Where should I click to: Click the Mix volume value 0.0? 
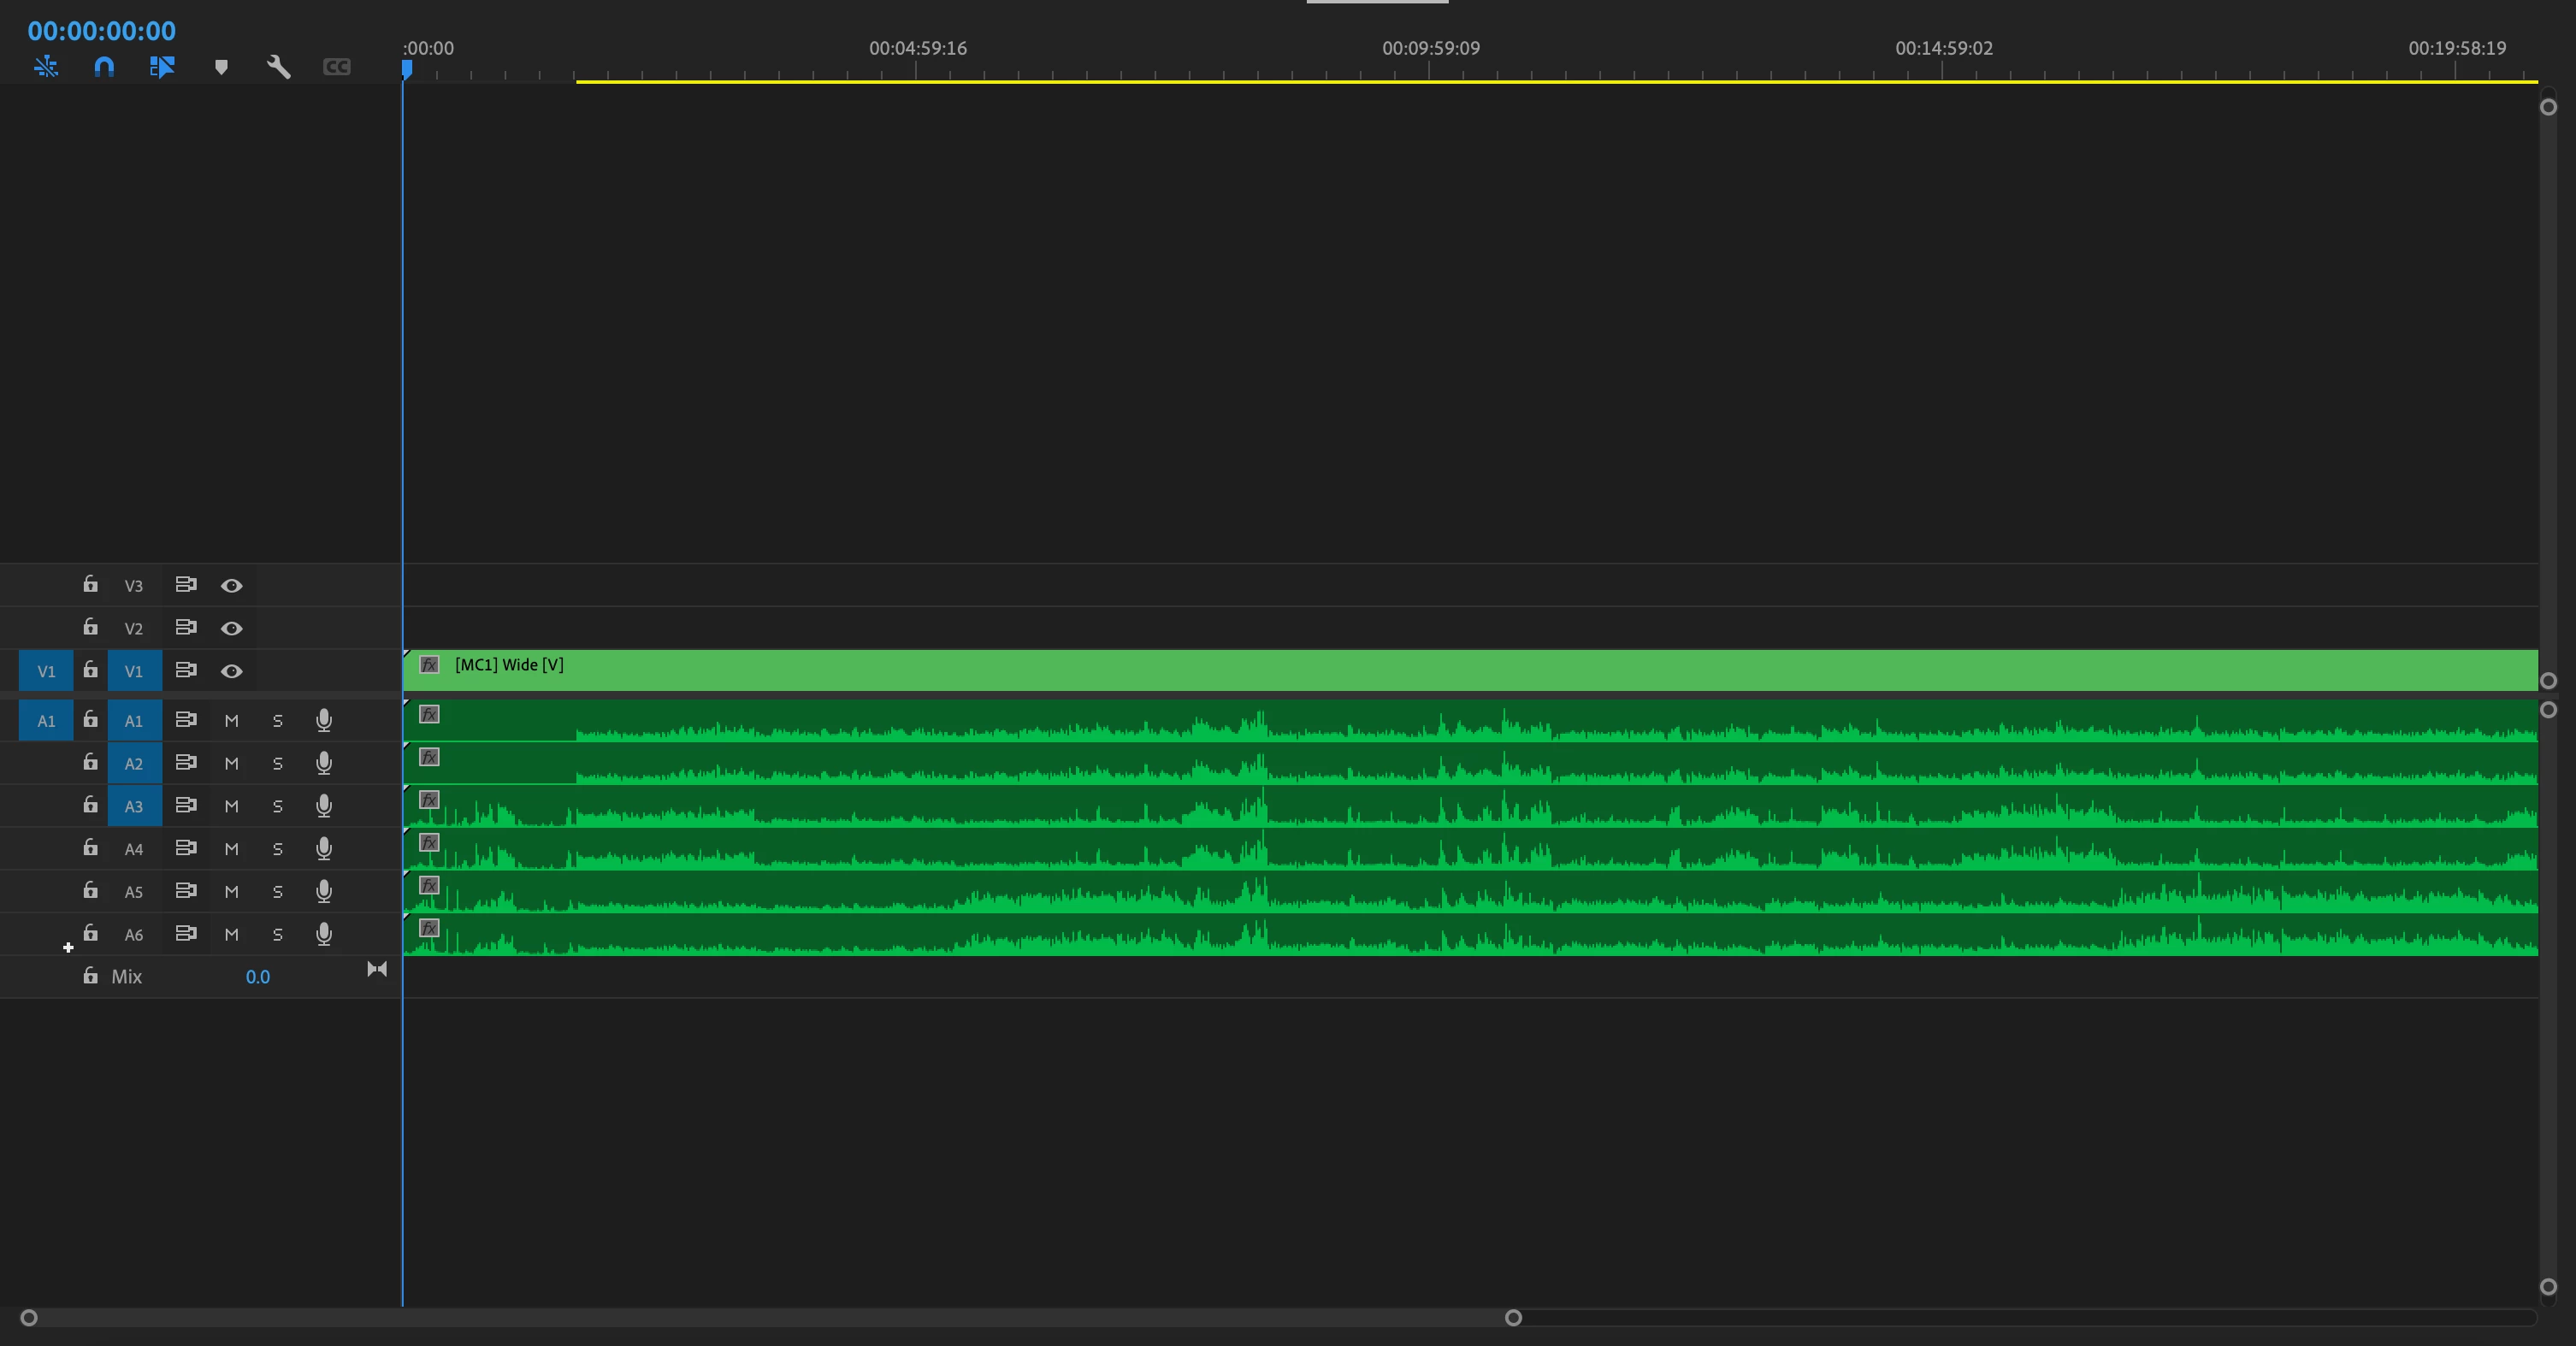257,977
